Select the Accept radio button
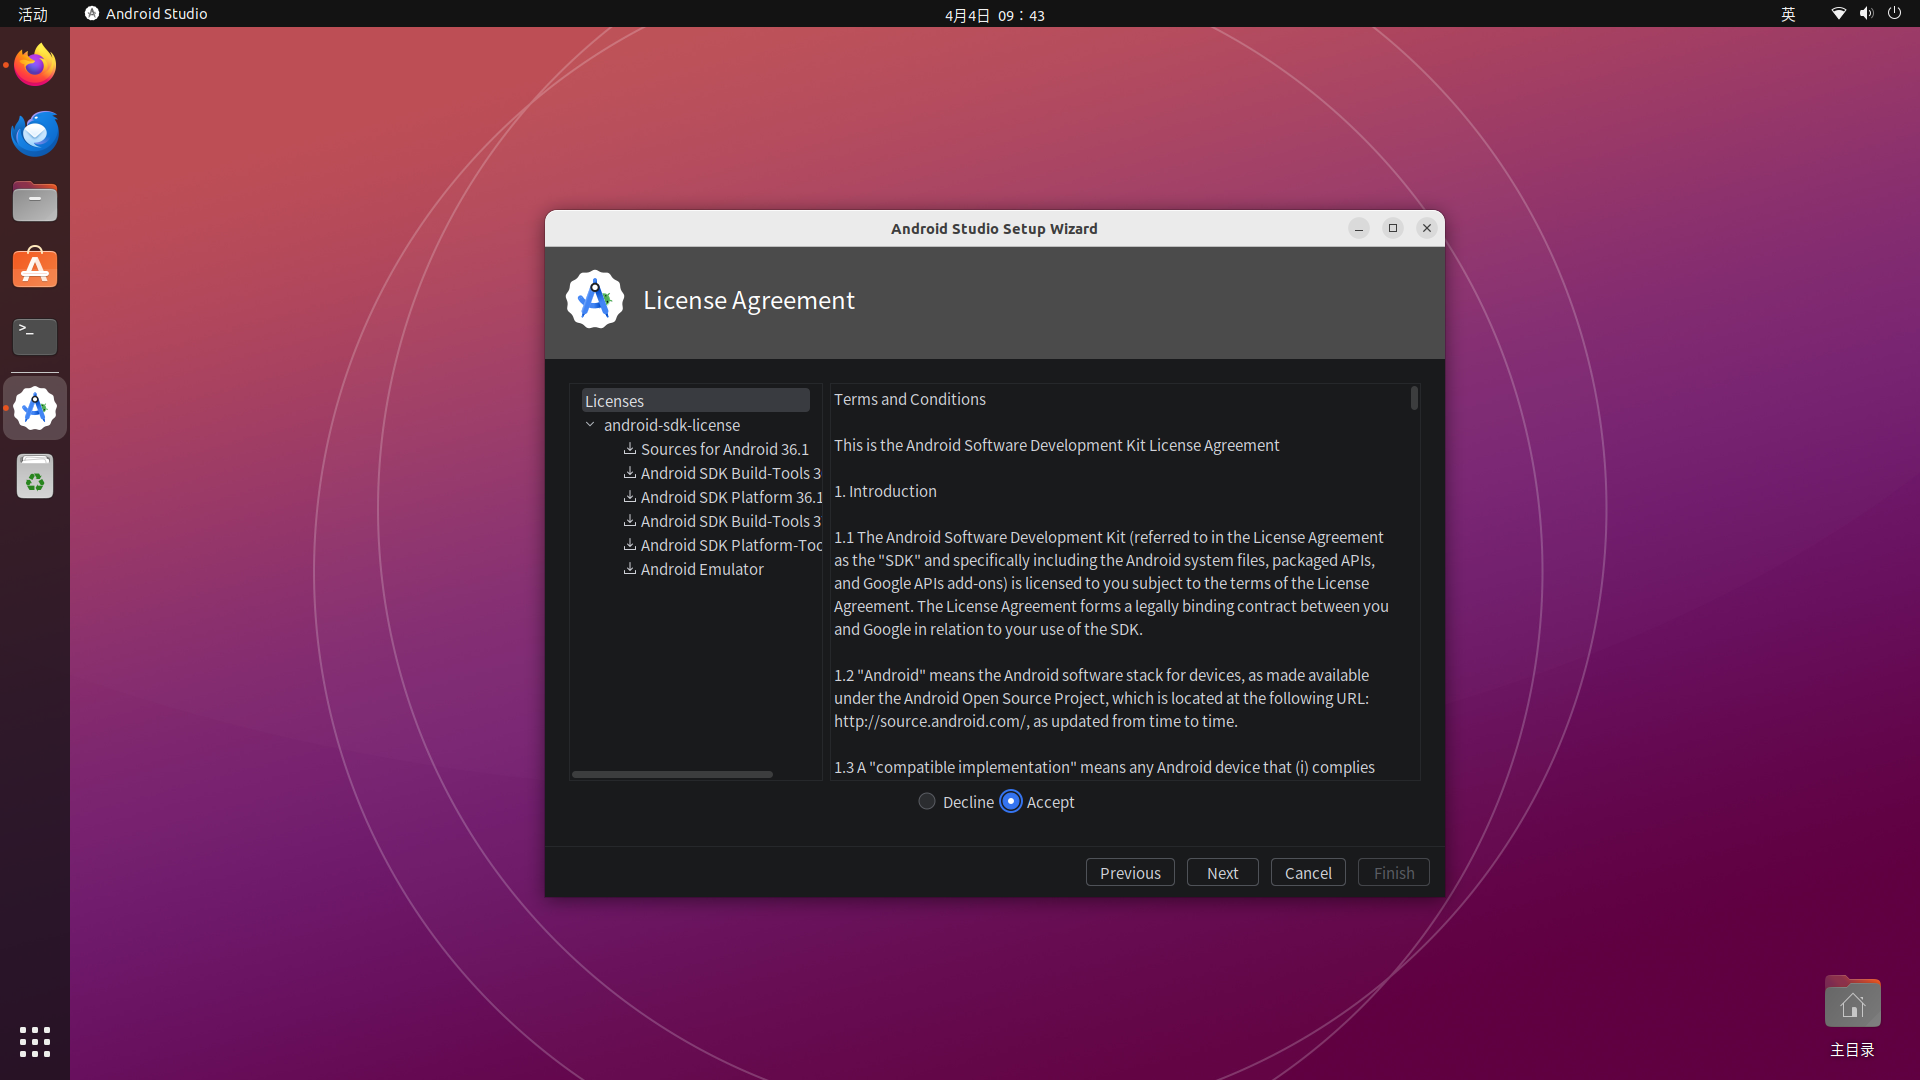The width and height of the screenshot is (1920, 1080). pos(1011,801)
